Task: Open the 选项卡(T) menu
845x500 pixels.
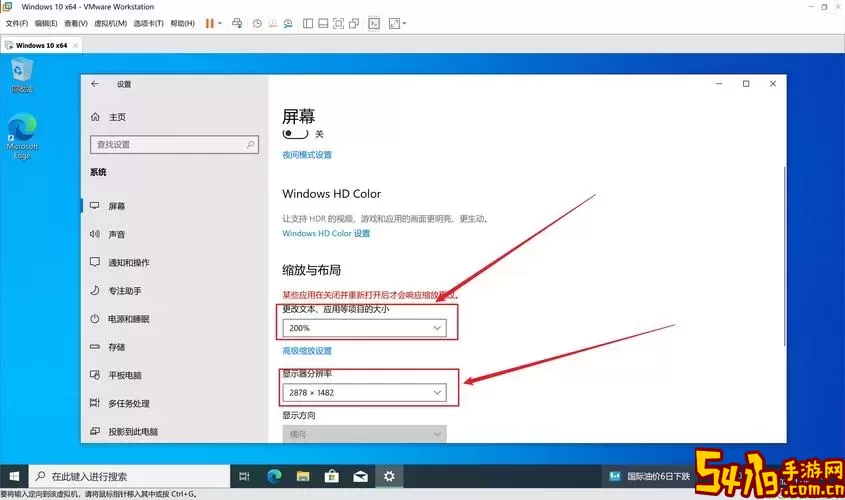Action: [x=148, y=24]
